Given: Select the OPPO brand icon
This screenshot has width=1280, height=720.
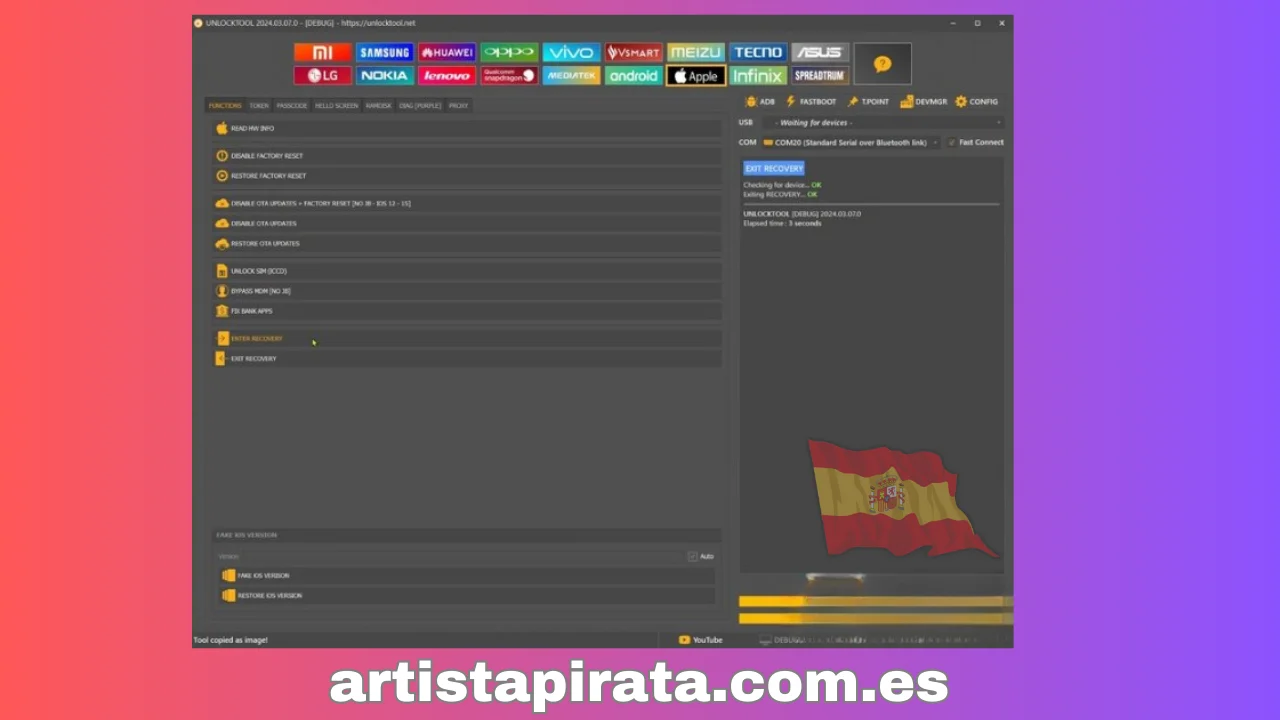Looking at the screenshot, I should [509, 53].
